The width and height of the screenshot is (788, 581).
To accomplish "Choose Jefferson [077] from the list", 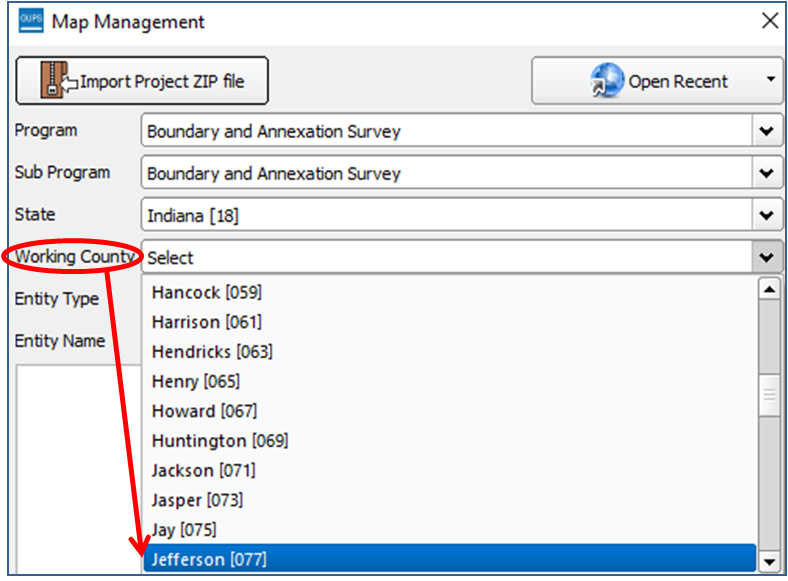I will [x=450, y=558].
